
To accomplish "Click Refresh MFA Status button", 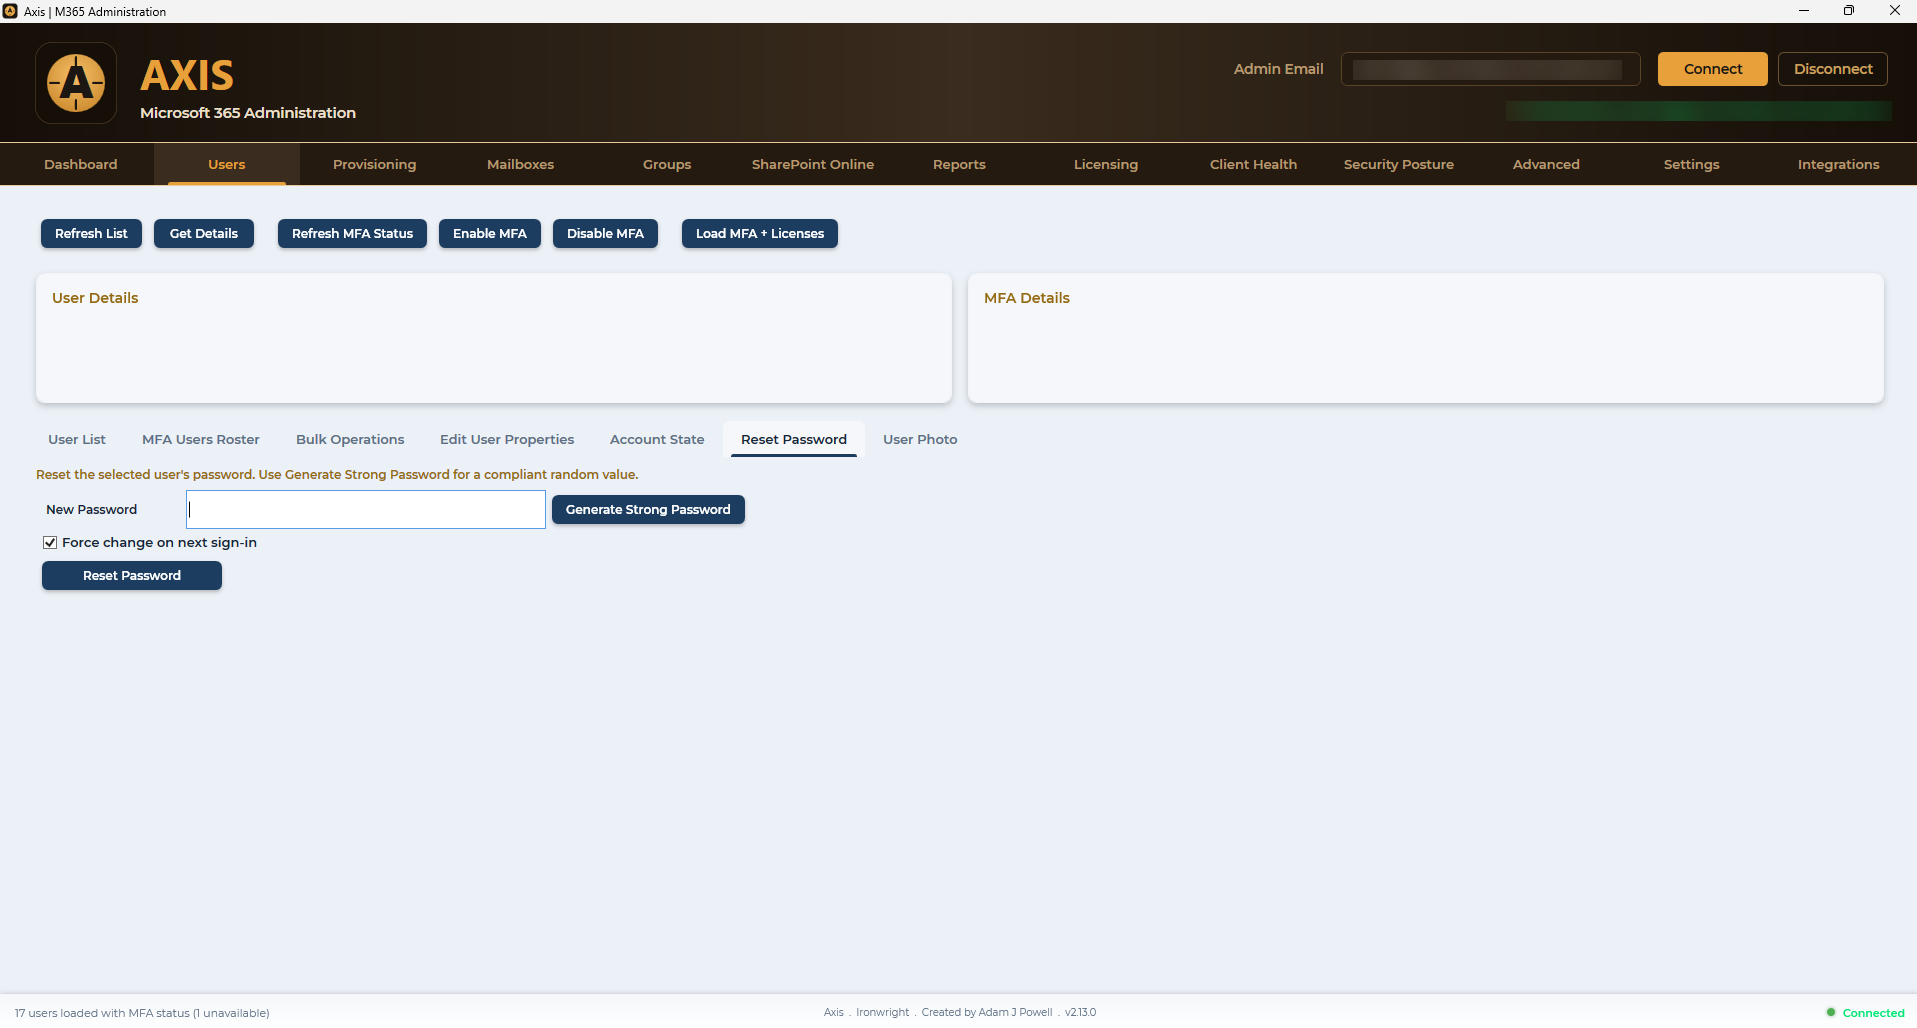I will tap(352, 233).
